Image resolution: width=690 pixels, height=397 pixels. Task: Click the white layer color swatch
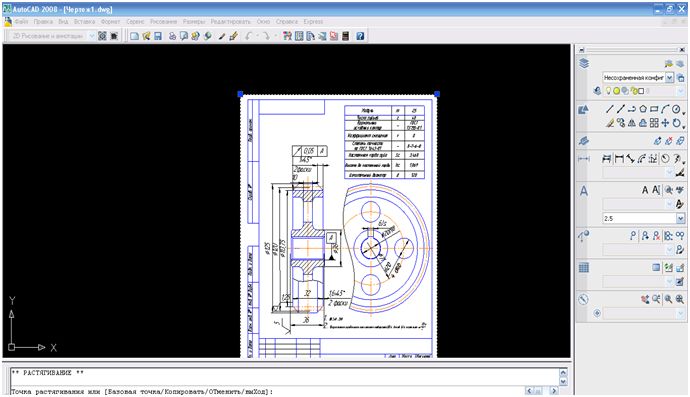coord(641,91)
